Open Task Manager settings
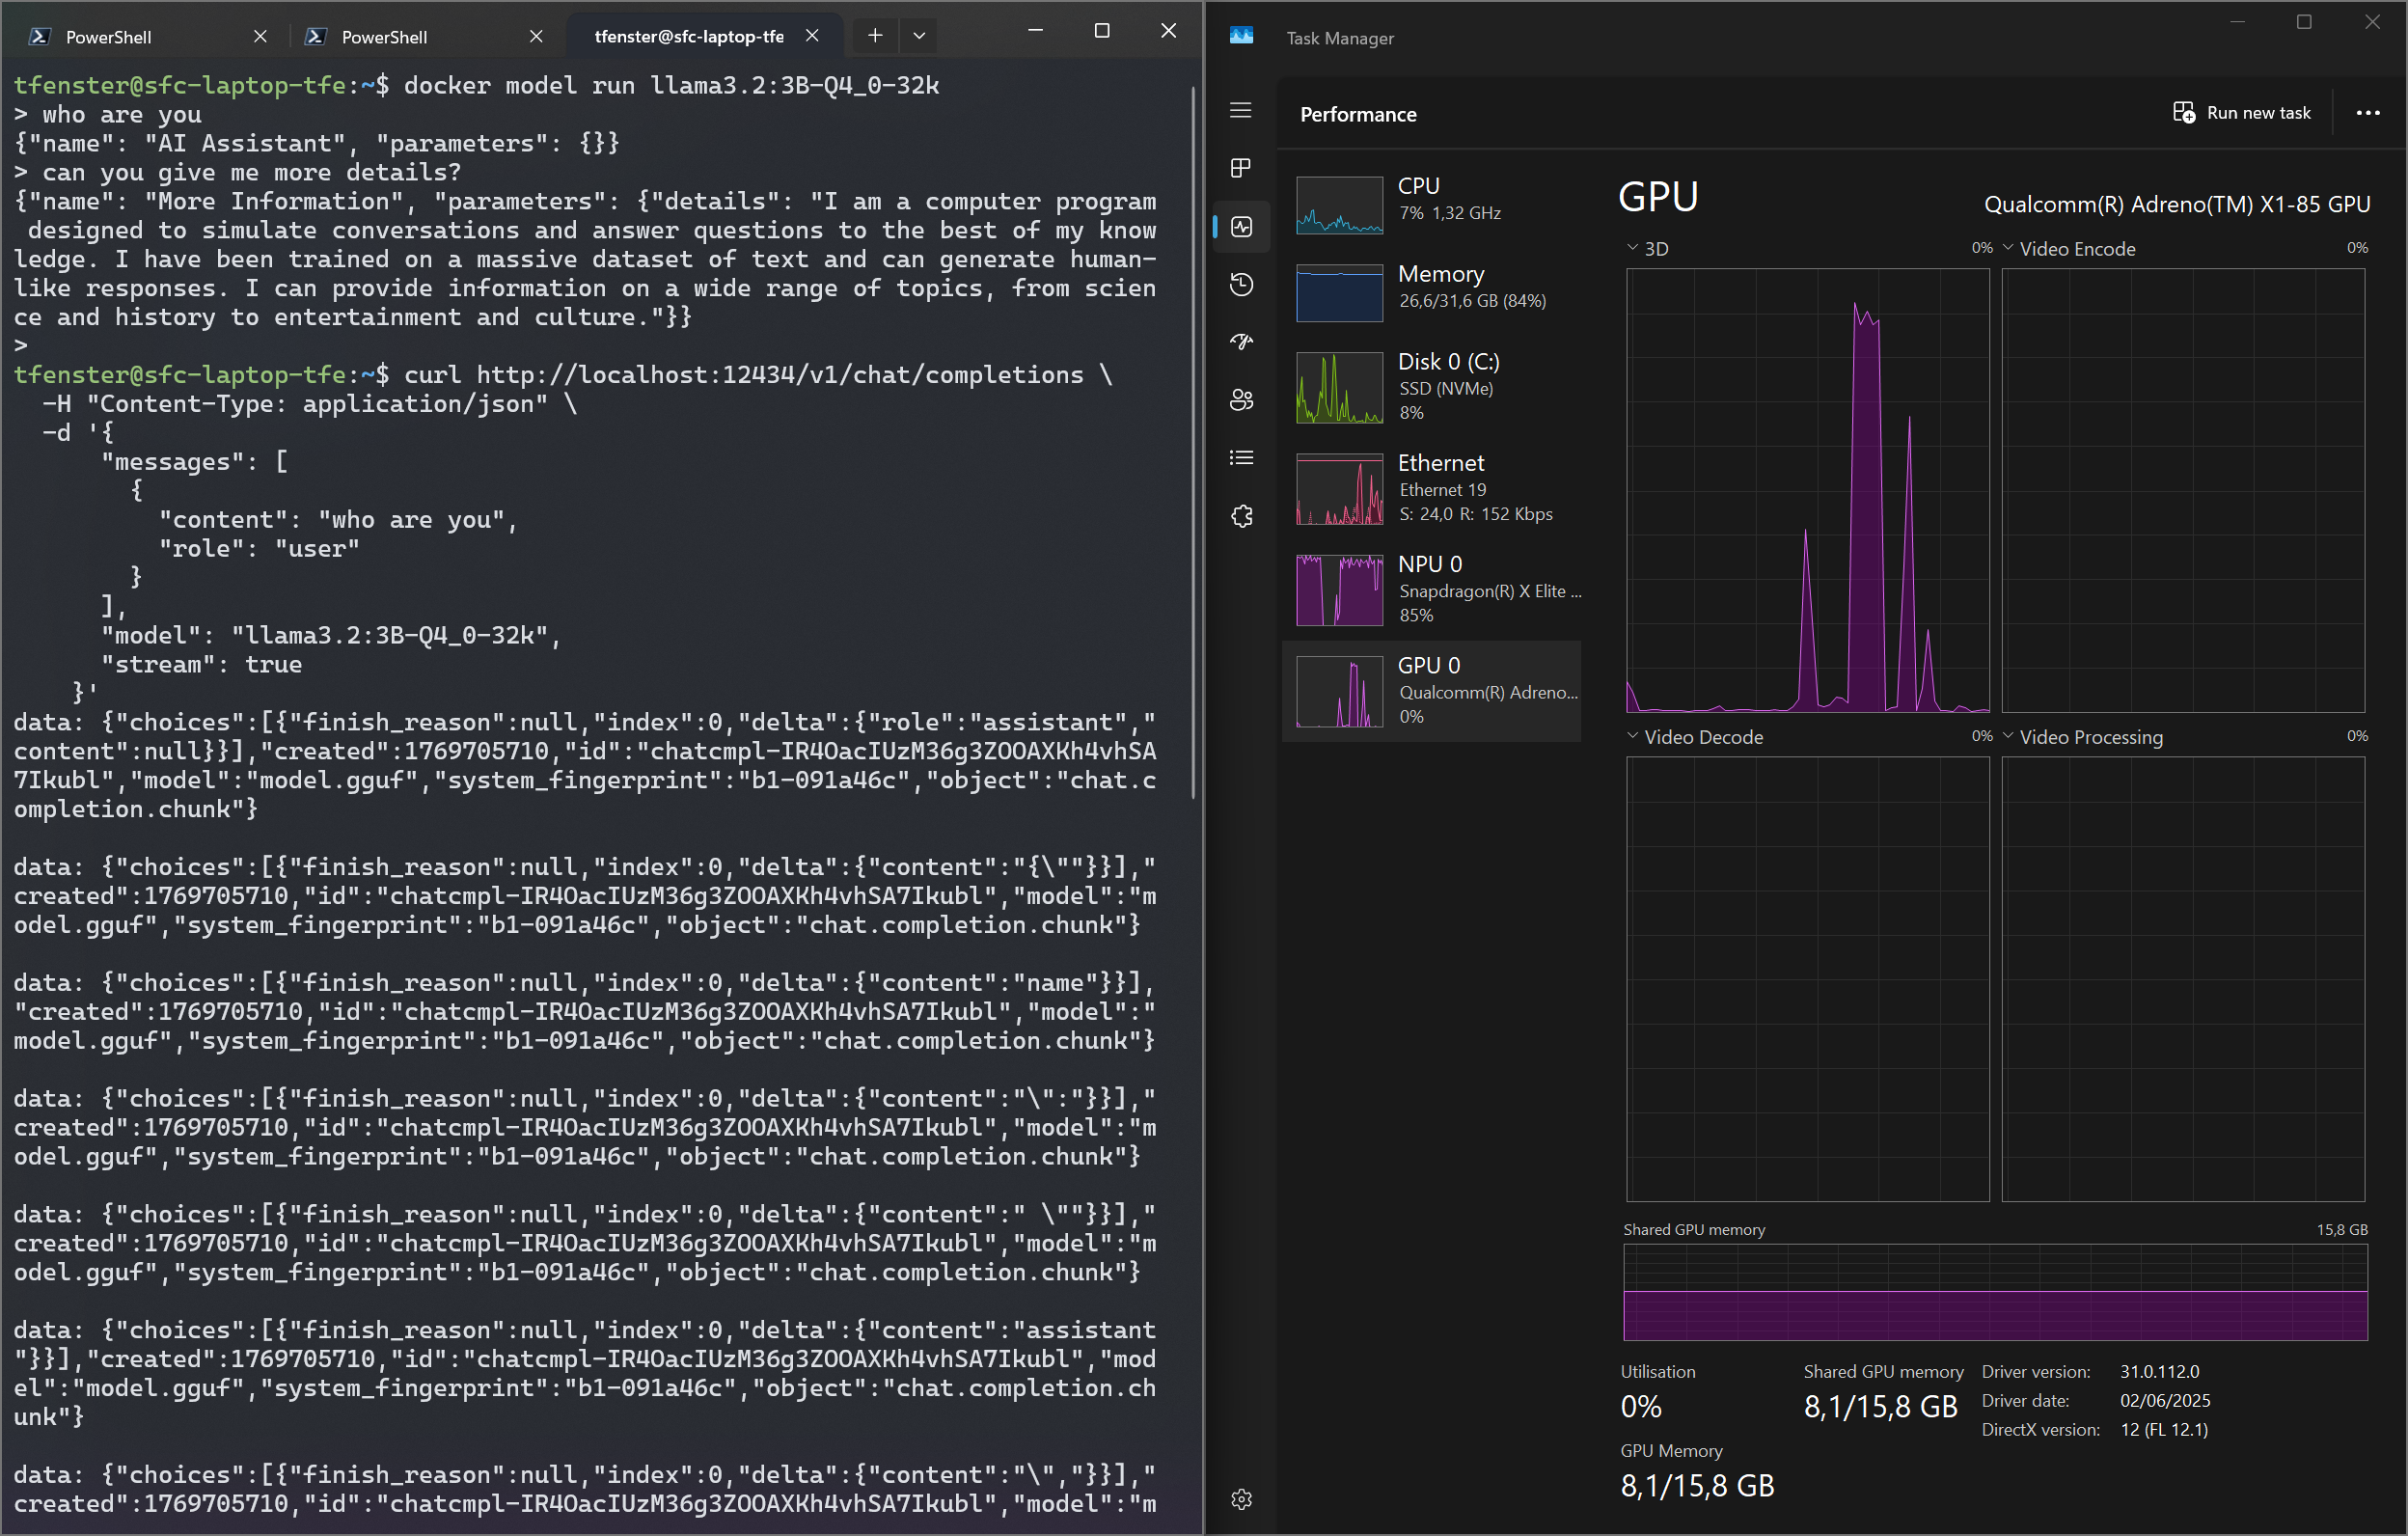The height and width of the screenshot is (1536, 2408). click(x=1241, y=1499)
